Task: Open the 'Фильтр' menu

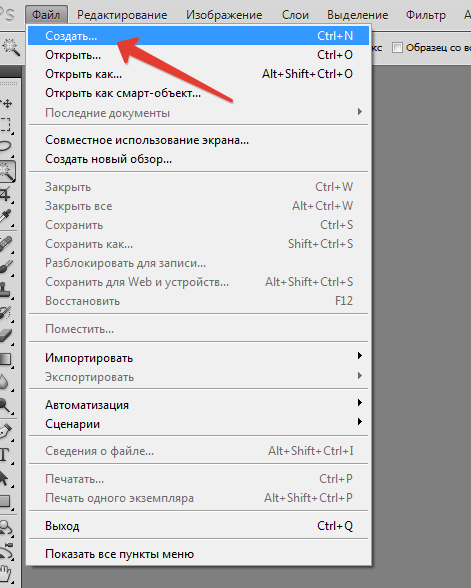Action: (x=426, y=15)
